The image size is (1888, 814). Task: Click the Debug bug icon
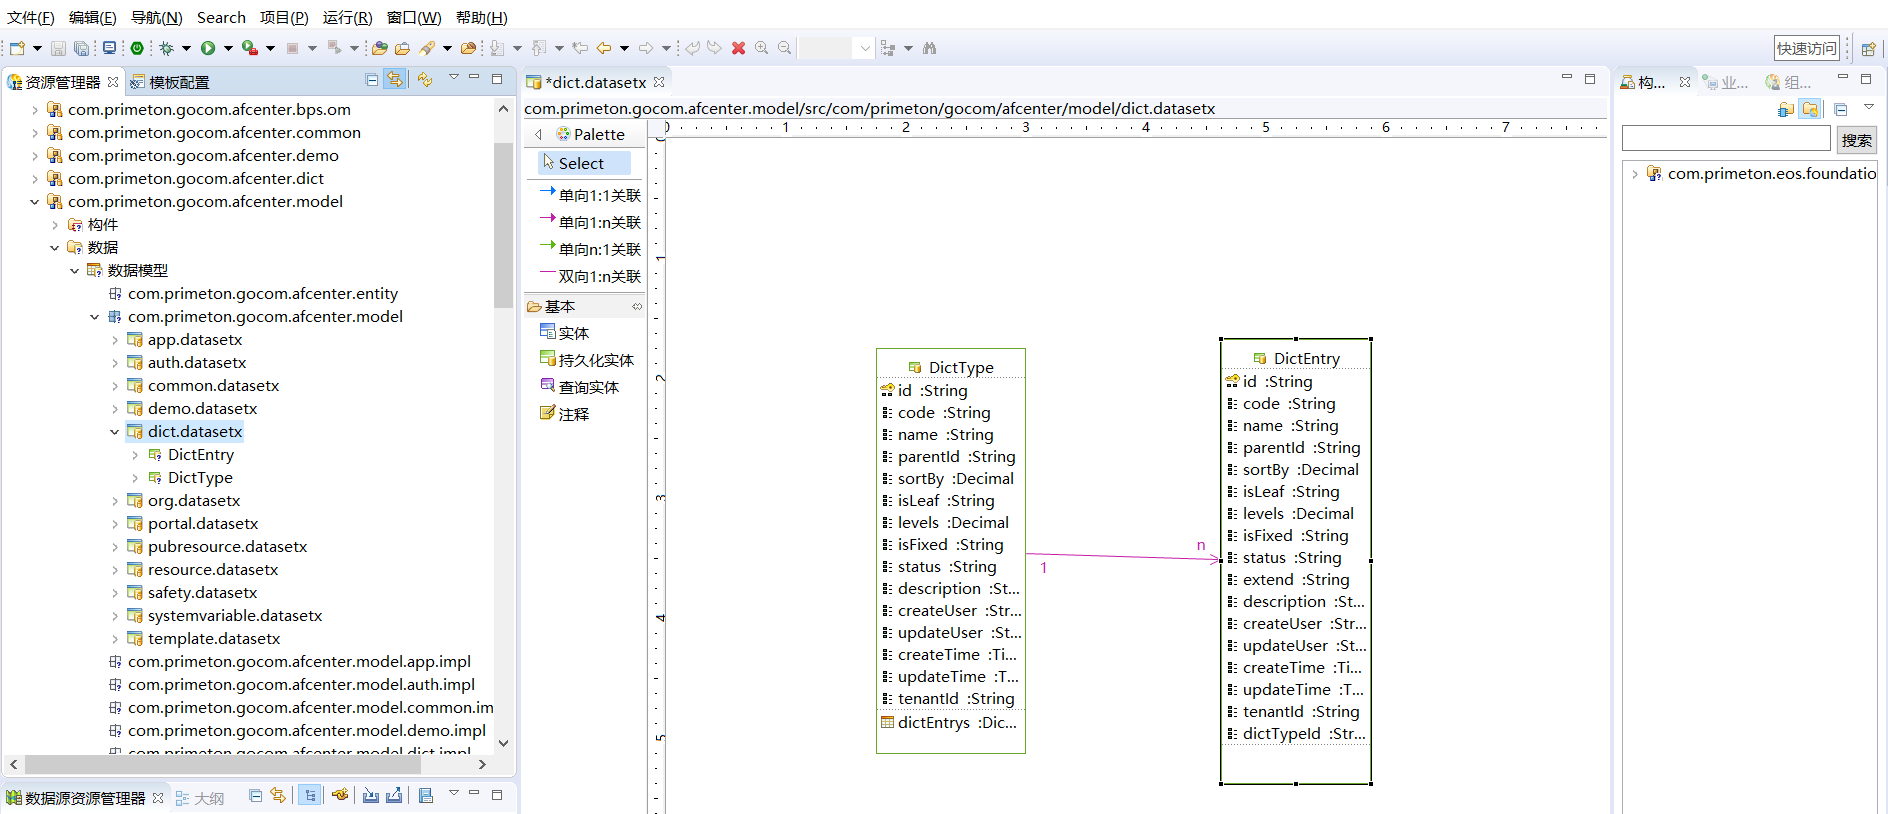166,48
